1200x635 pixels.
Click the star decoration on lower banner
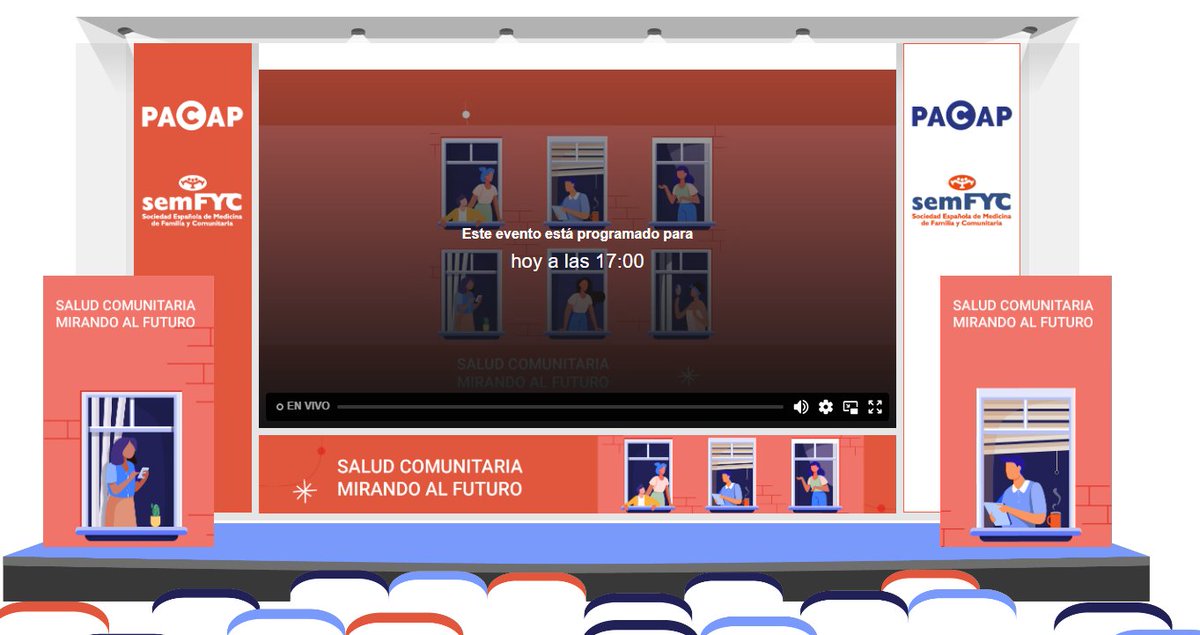[304, 490]
